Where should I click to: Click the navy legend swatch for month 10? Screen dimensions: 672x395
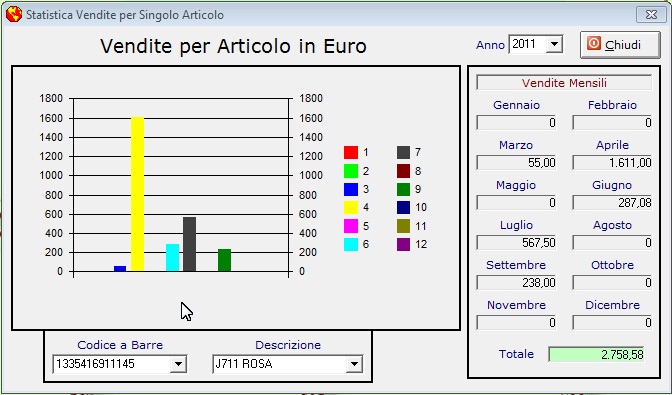pyautogui.click(x=403, y=207)
